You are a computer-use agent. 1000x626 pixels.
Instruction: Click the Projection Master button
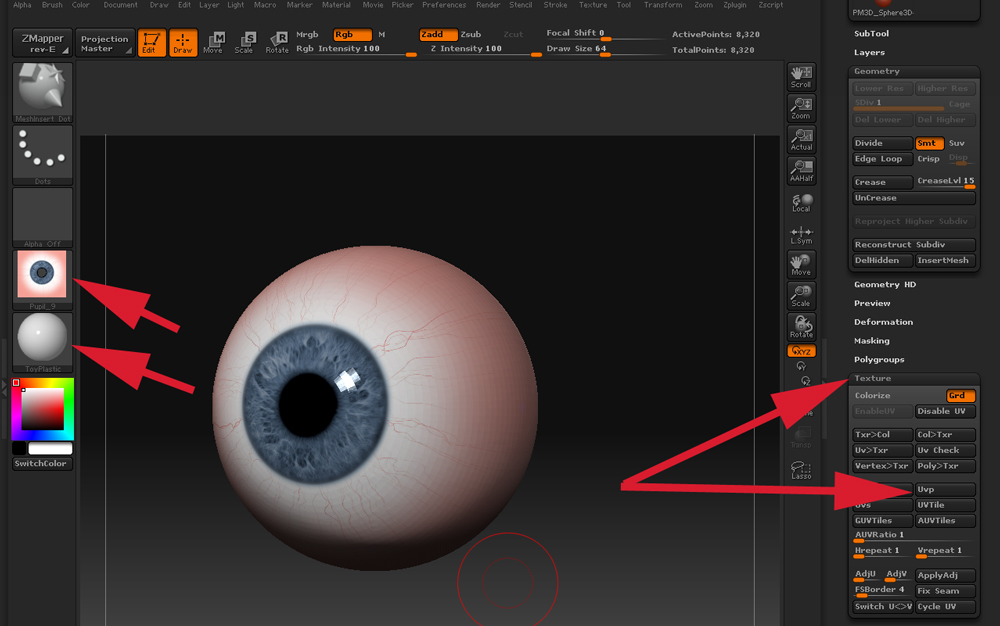pyautogui.click(x=105, y=44)
